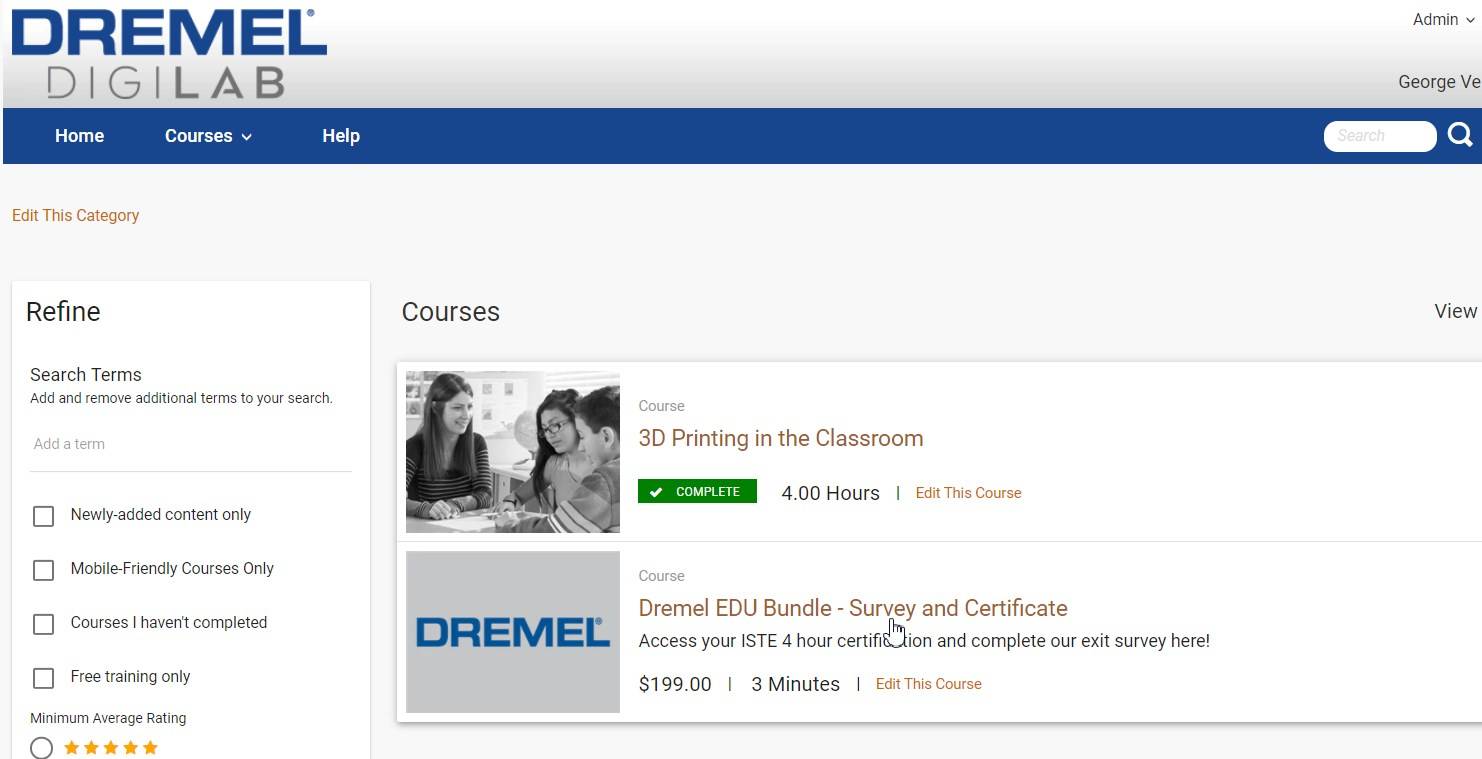The width and height of the screenshot is (1482, 759).
Task: Click the Dremel DigiLab logo
Action: 169,55
